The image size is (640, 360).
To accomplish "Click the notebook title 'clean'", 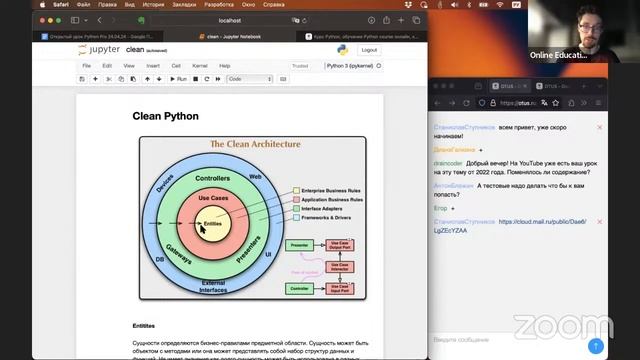I will coord(135,50).
